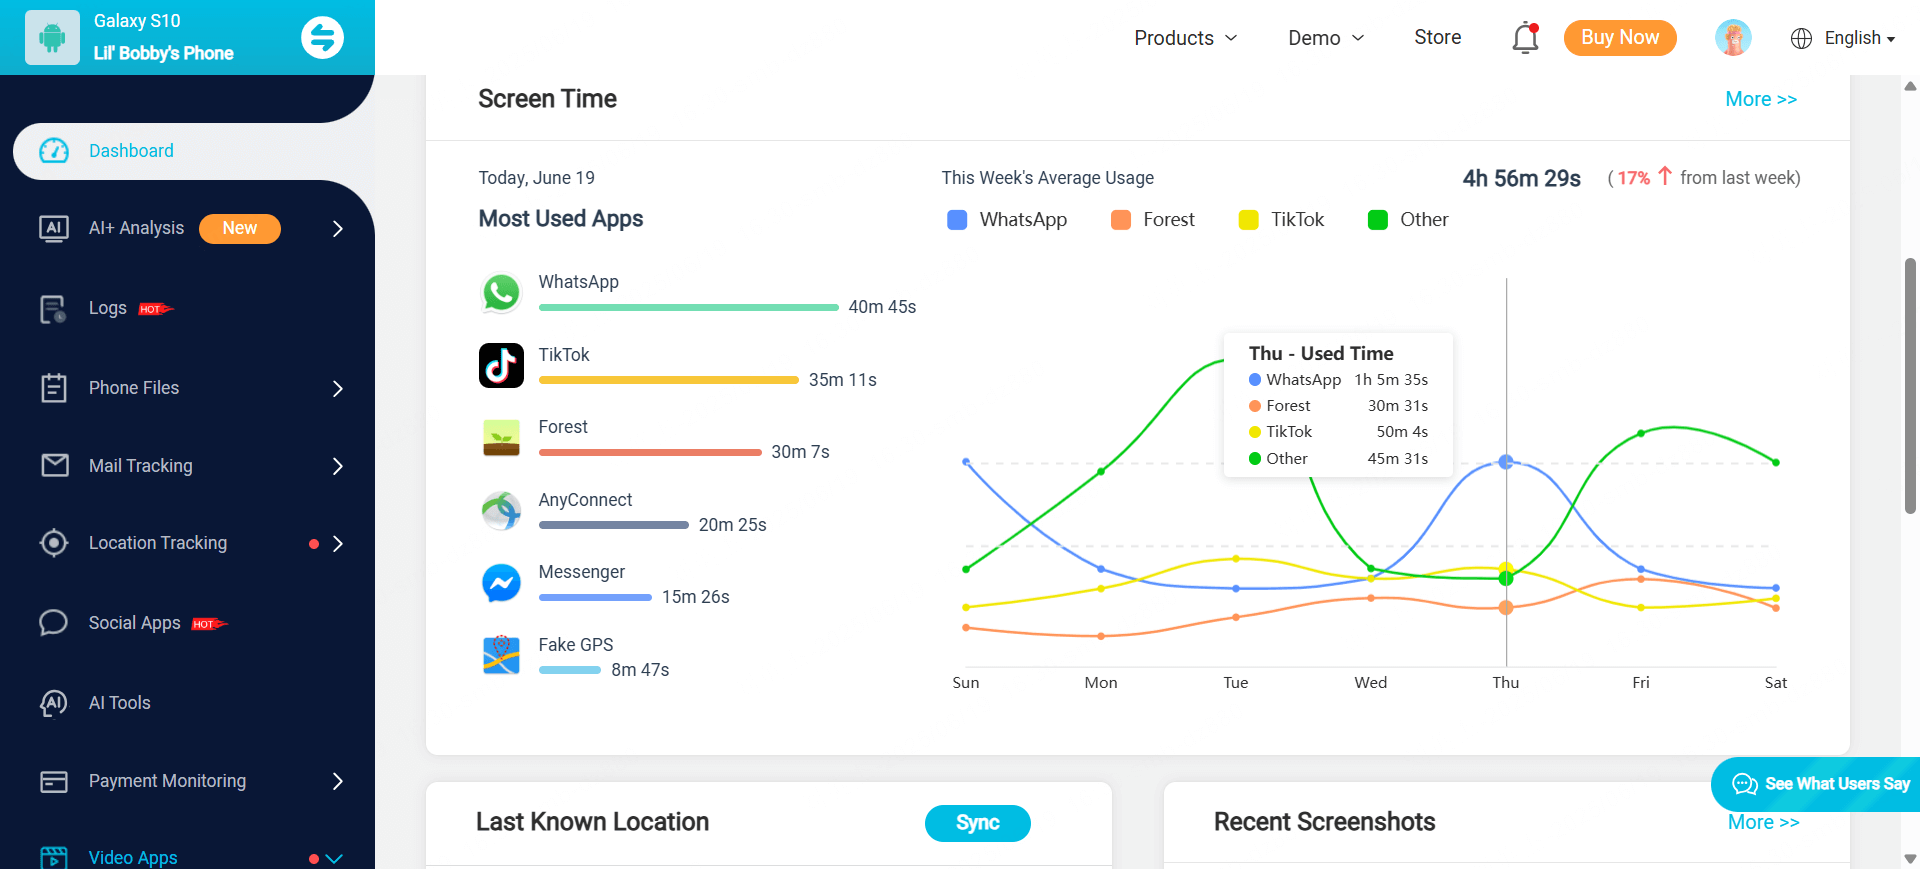Click the '4h 56m 29s' average usage value
The height and width of the screenshot is (869, 1920).
1522,178
